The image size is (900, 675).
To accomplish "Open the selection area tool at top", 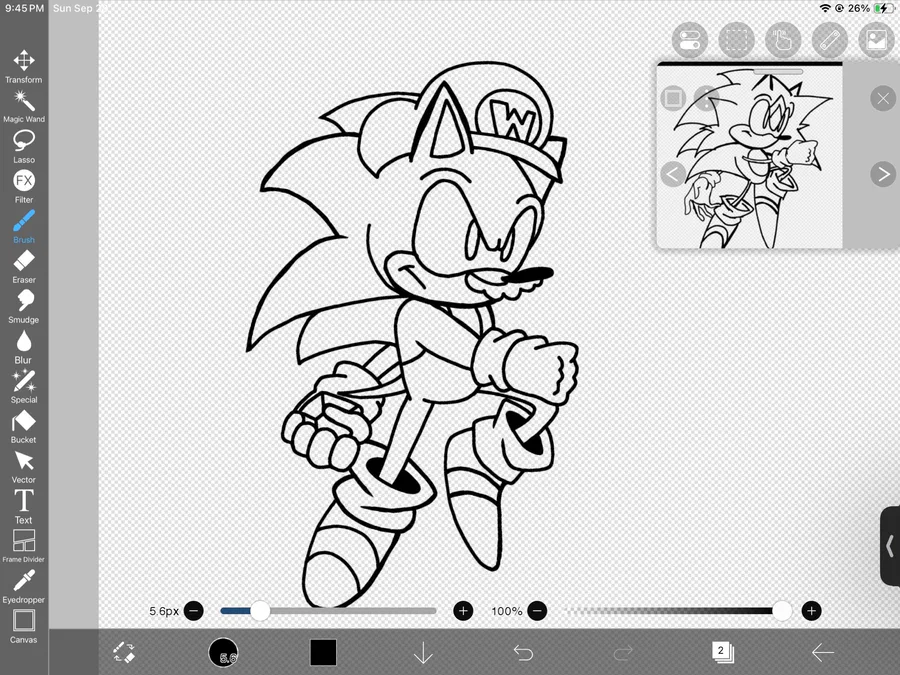I will 736,40.
